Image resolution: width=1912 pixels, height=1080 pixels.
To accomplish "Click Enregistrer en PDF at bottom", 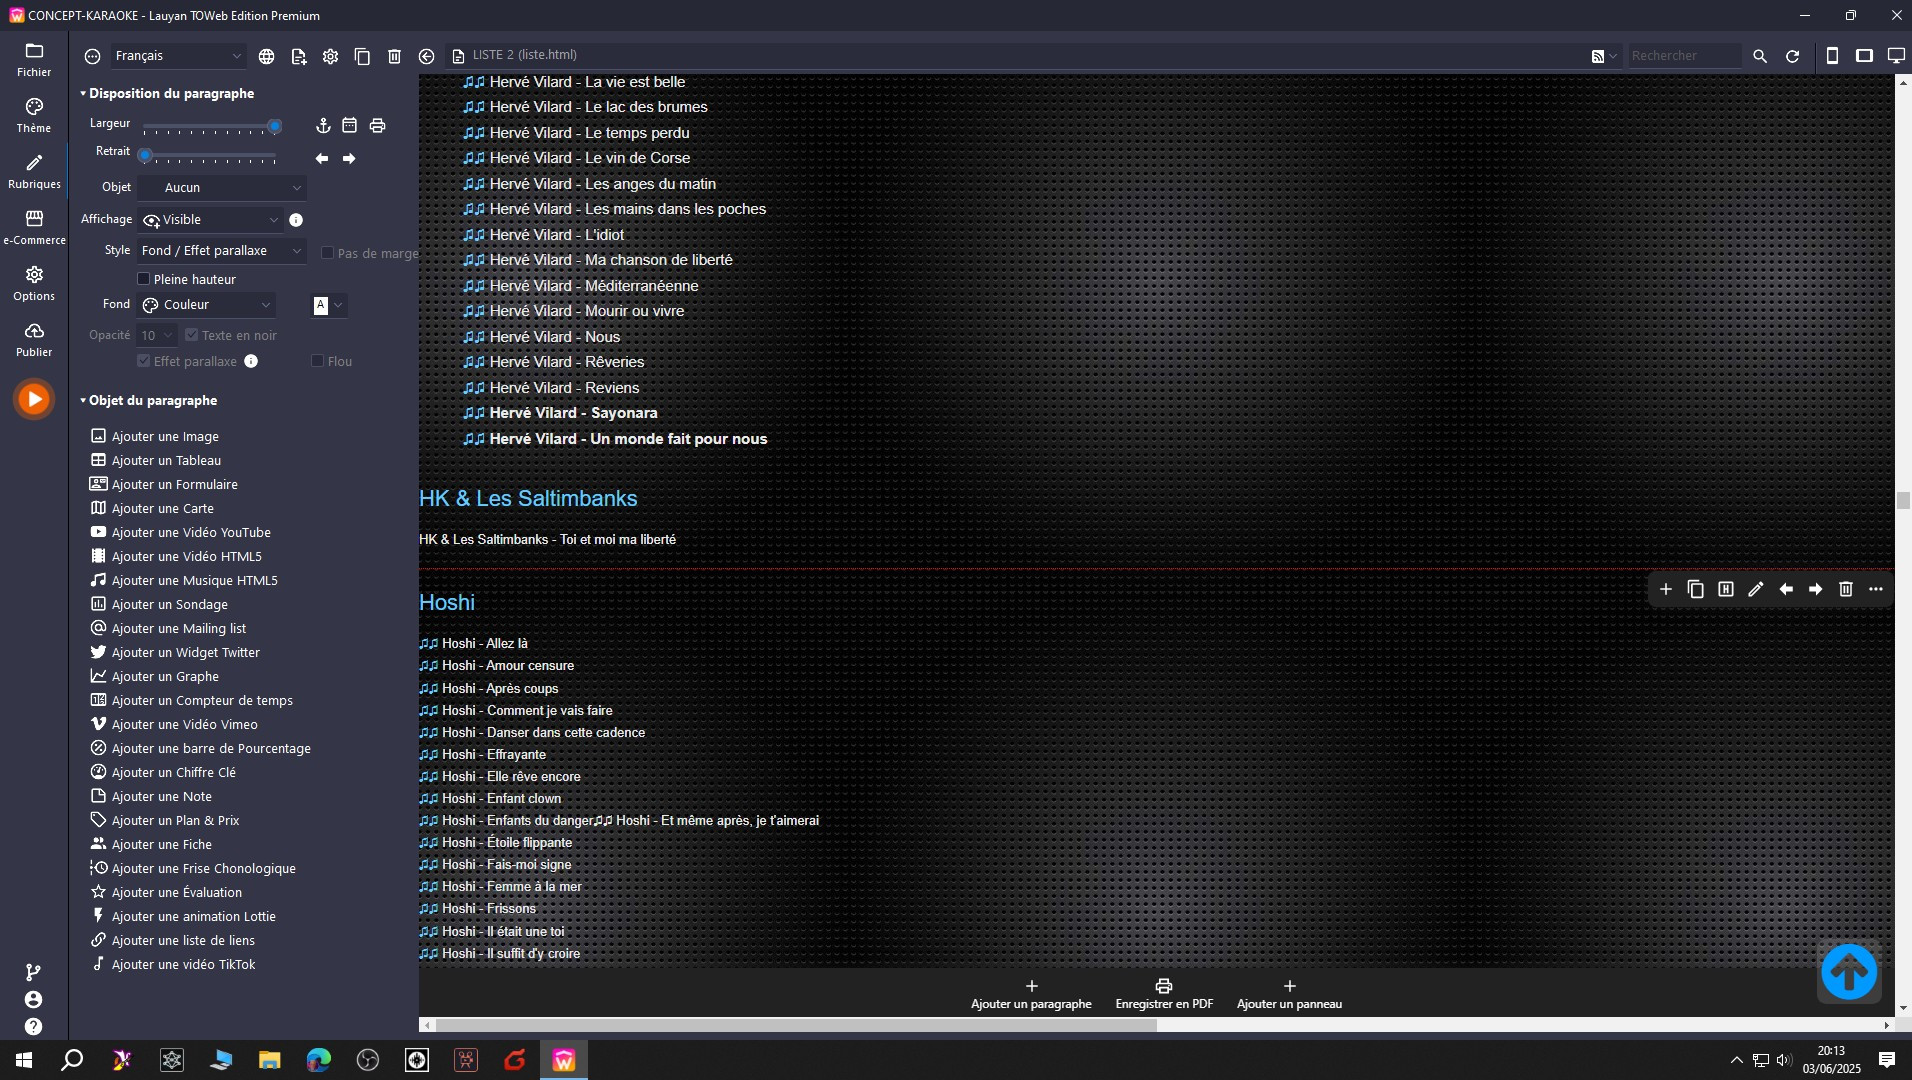I will point(1164,994).
